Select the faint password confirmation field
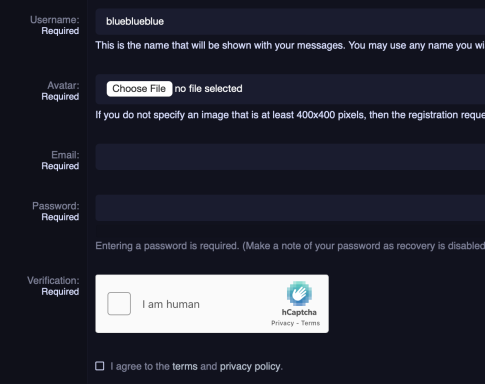Image resolution: width=485 pixels, height=384 pixels. 290,230
